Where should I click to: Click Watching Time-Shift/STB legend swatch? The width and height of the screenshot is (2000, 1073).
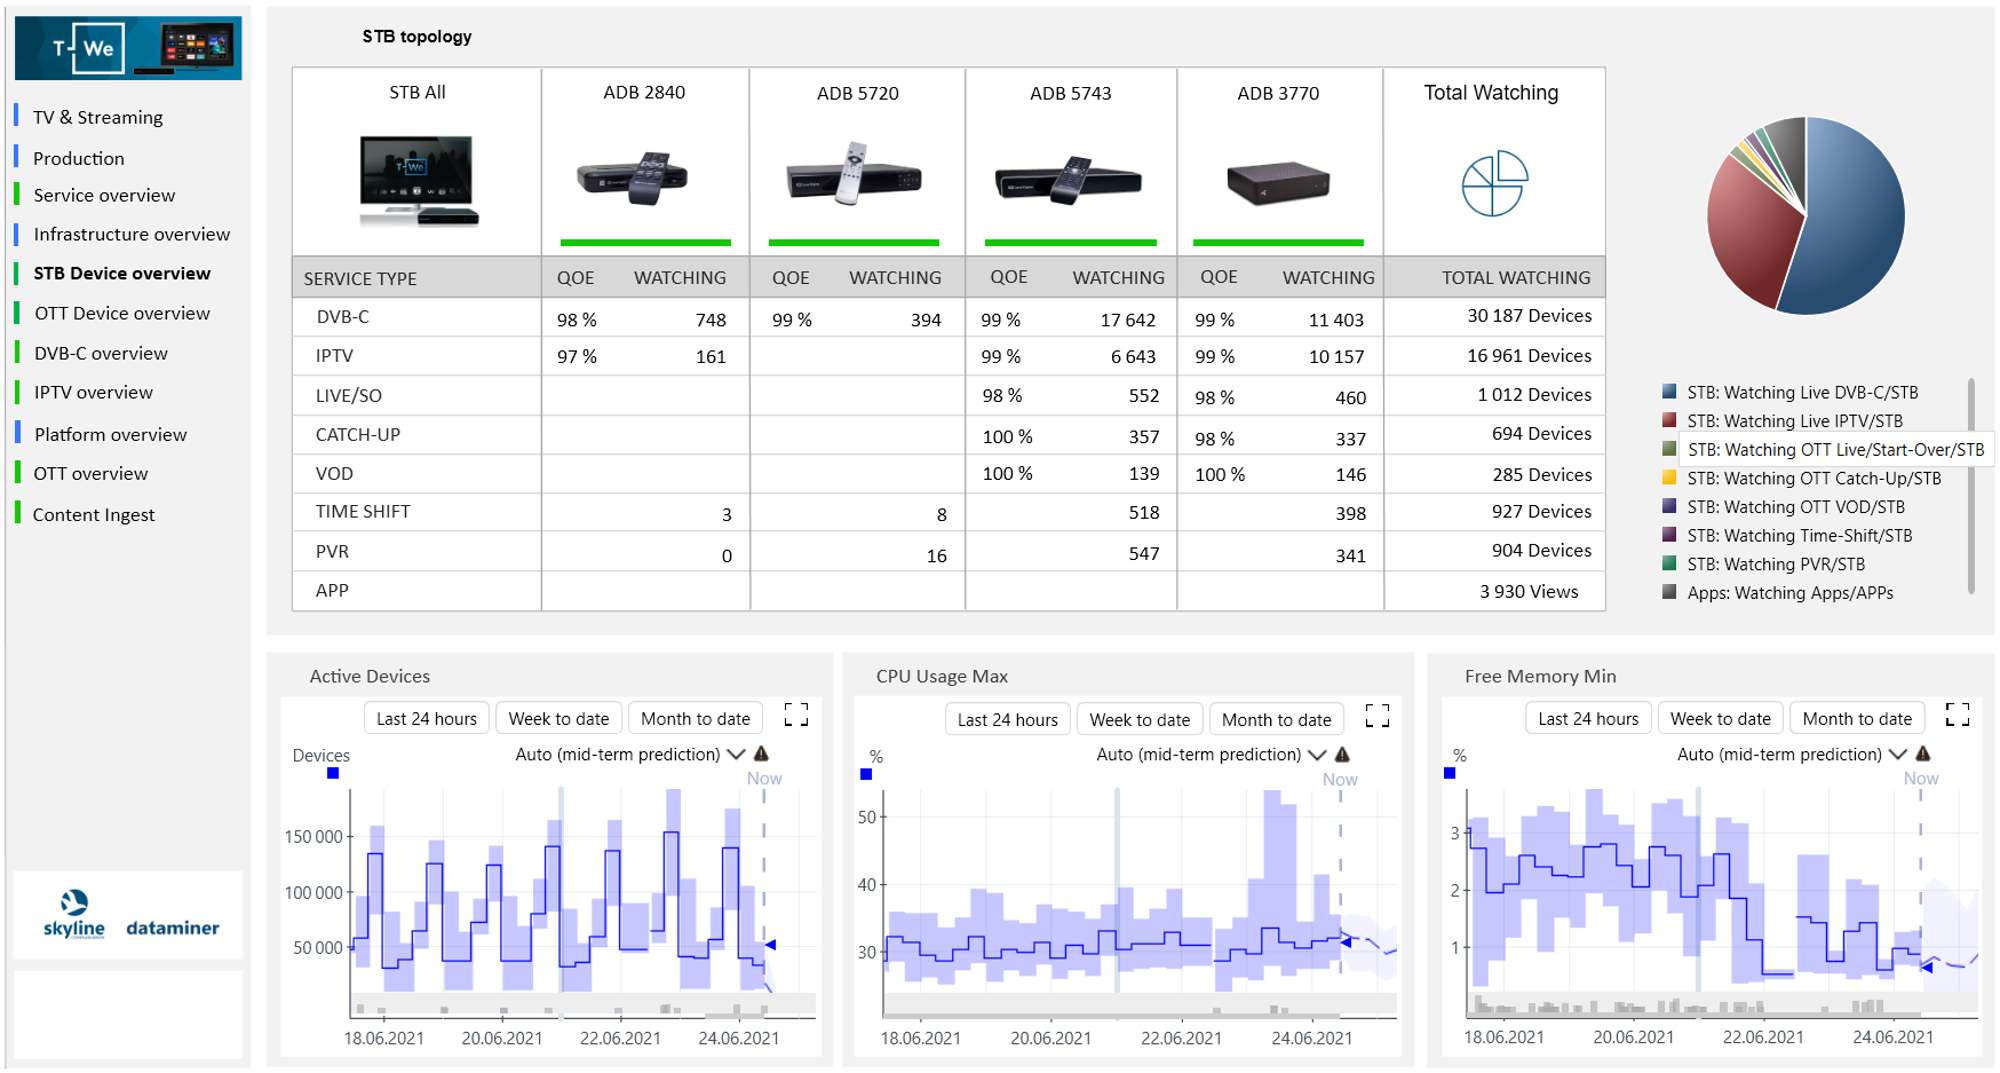(x=1669, y=535)
